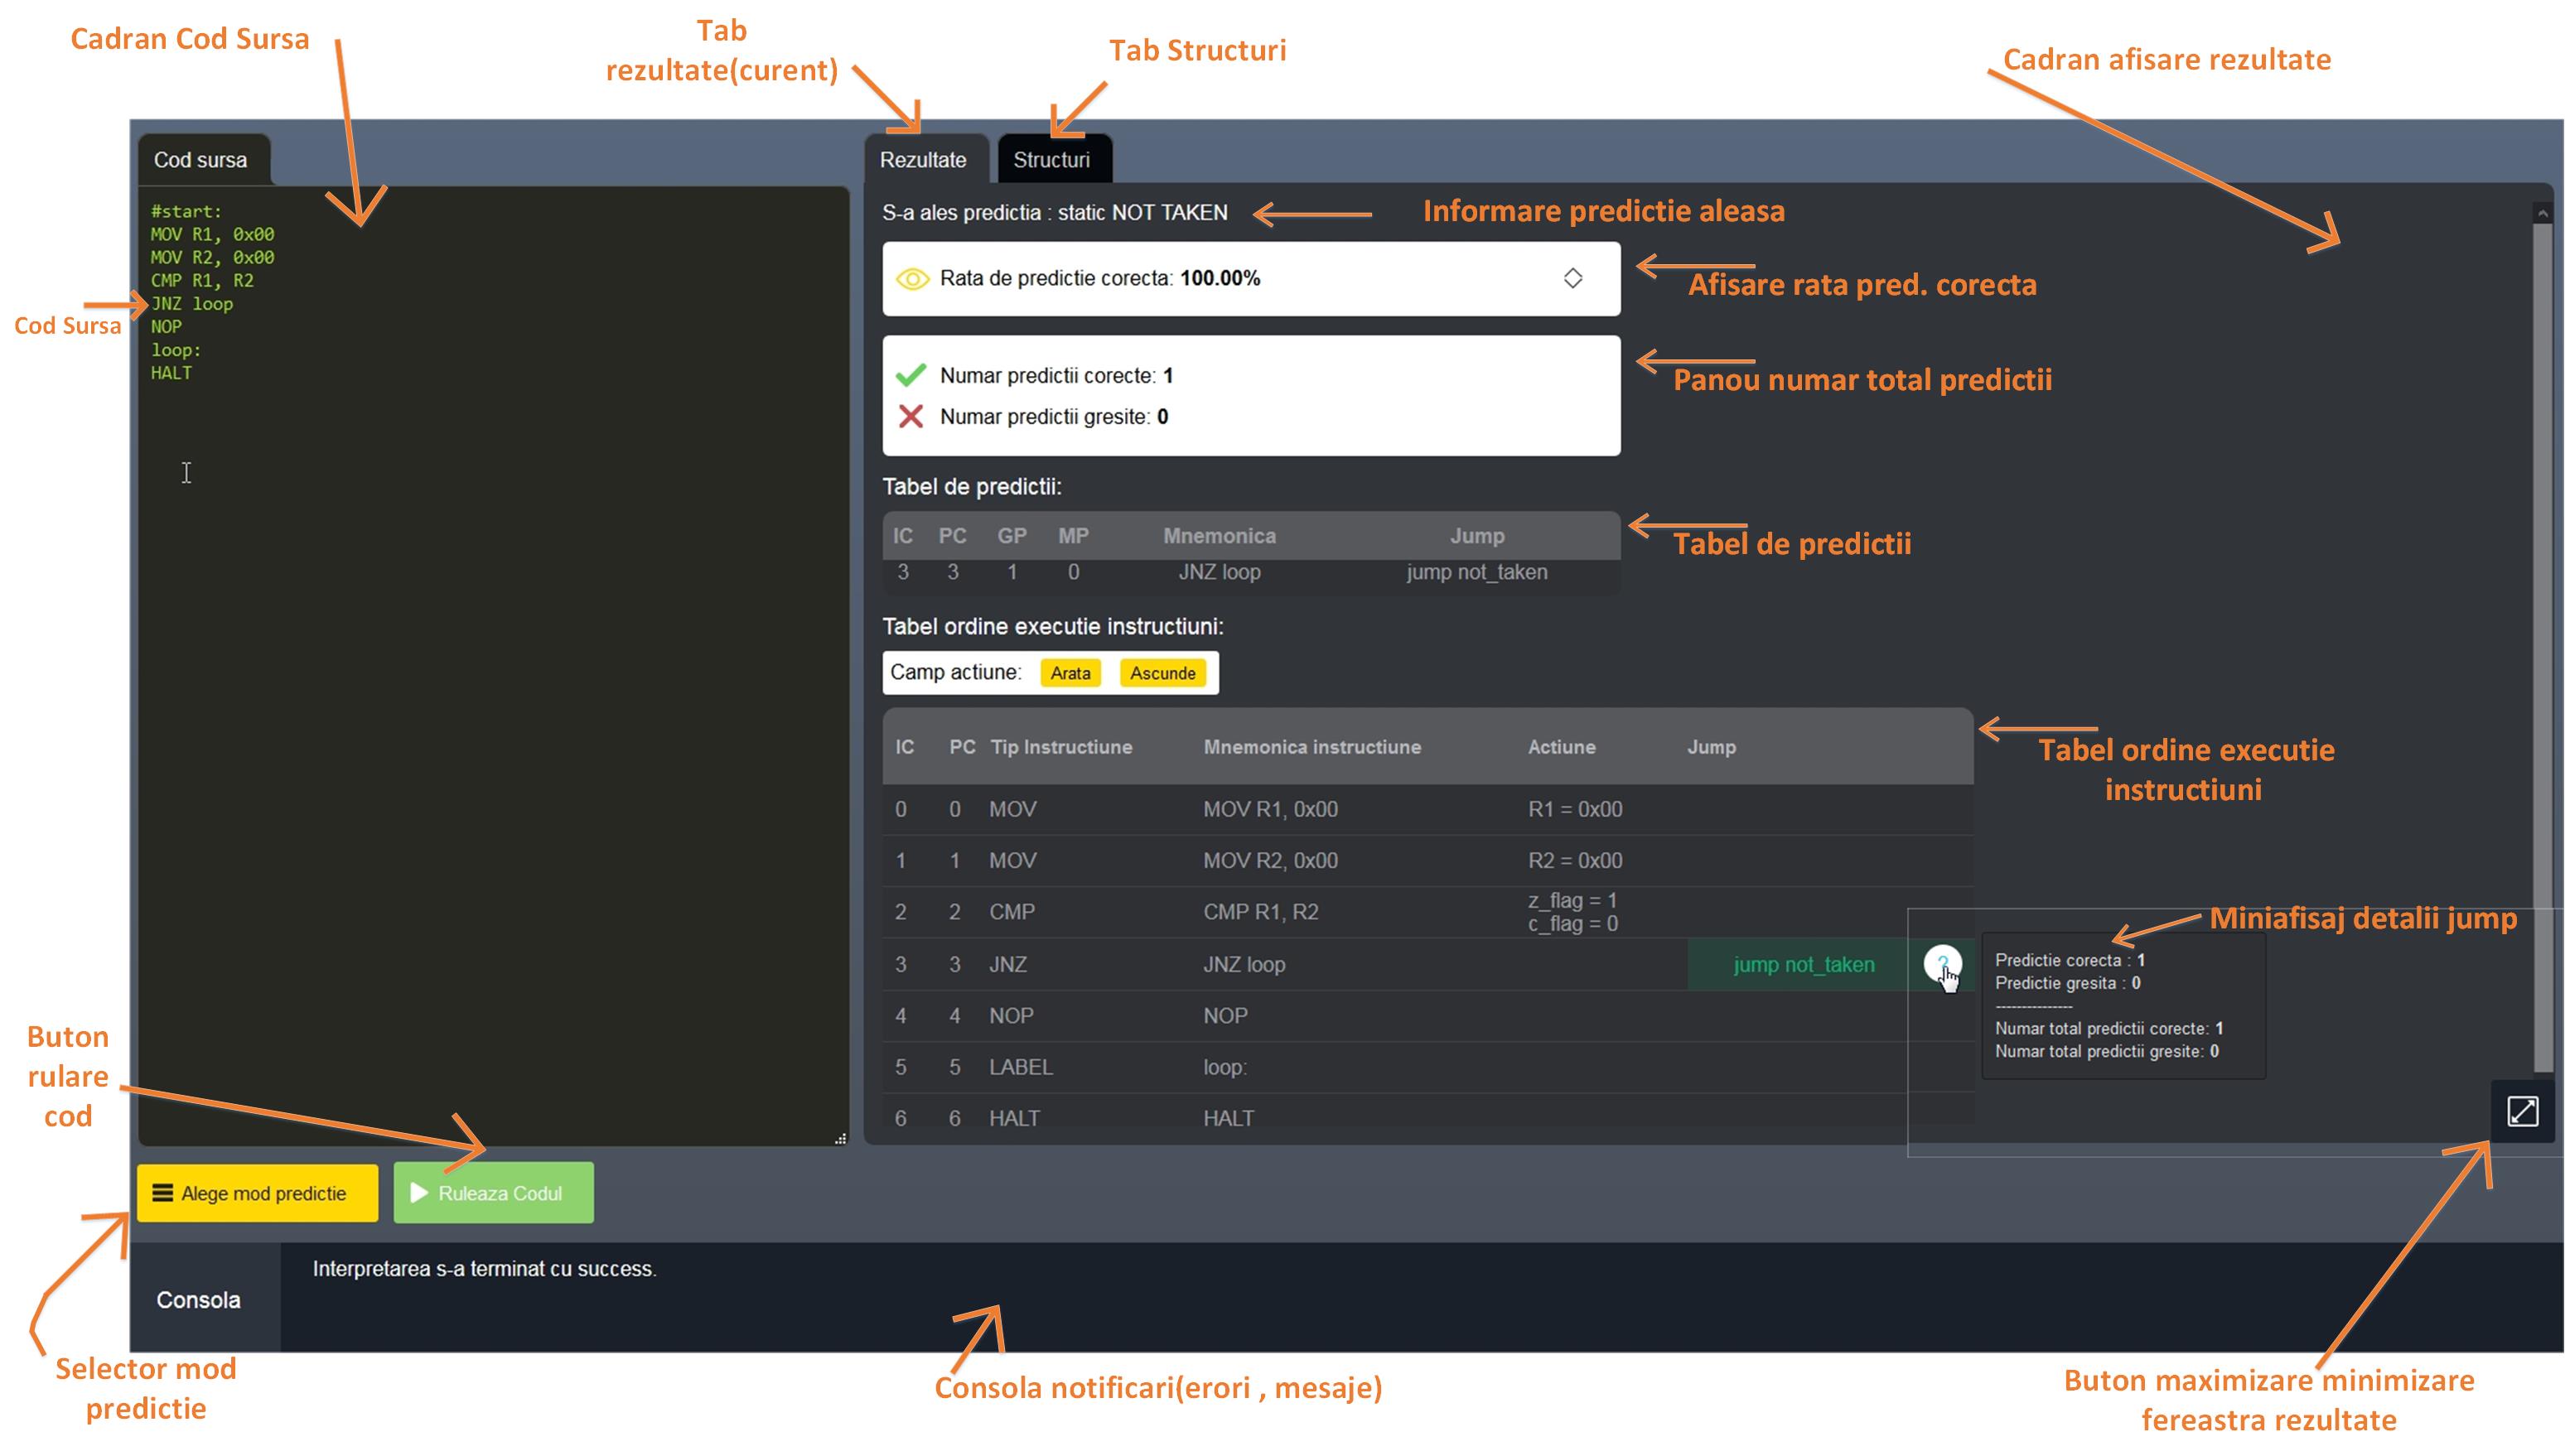Click the maximize results window icon
2565x1456 pixels.
2521,1110
